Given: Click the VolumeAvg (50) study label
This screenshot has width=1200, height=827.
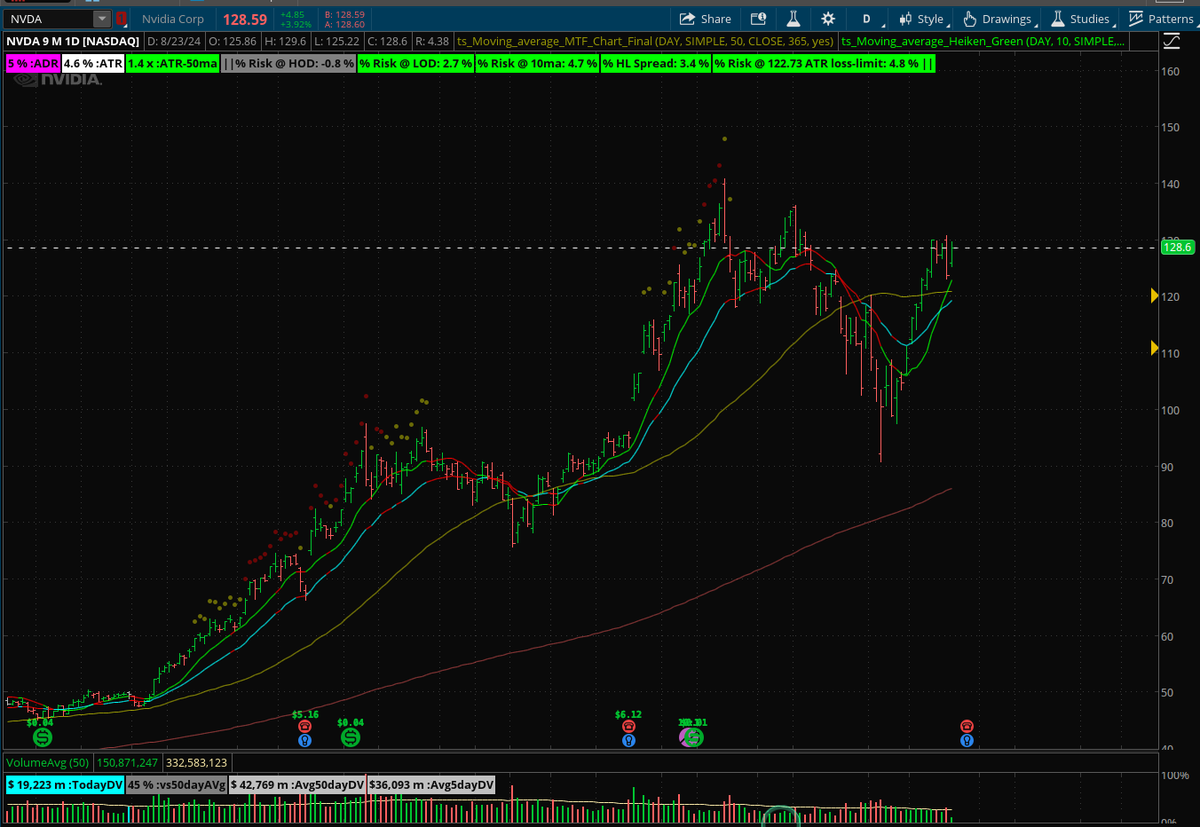Looking at the screenshot, I should (x=46, y=763).
